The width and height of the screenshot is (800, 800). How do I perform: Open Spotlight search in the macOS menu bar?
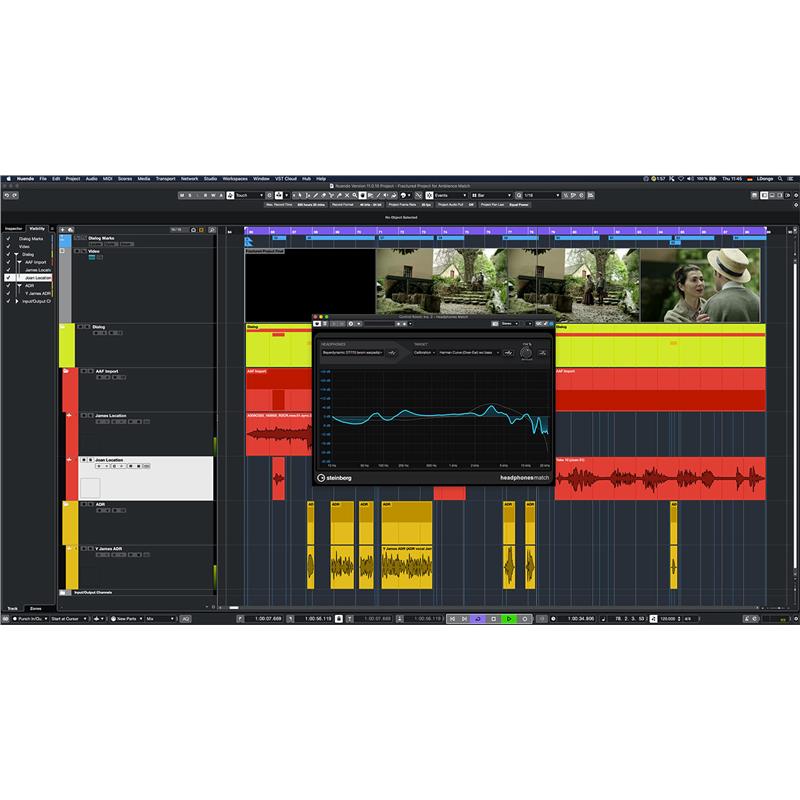click(x=780, y=179)
